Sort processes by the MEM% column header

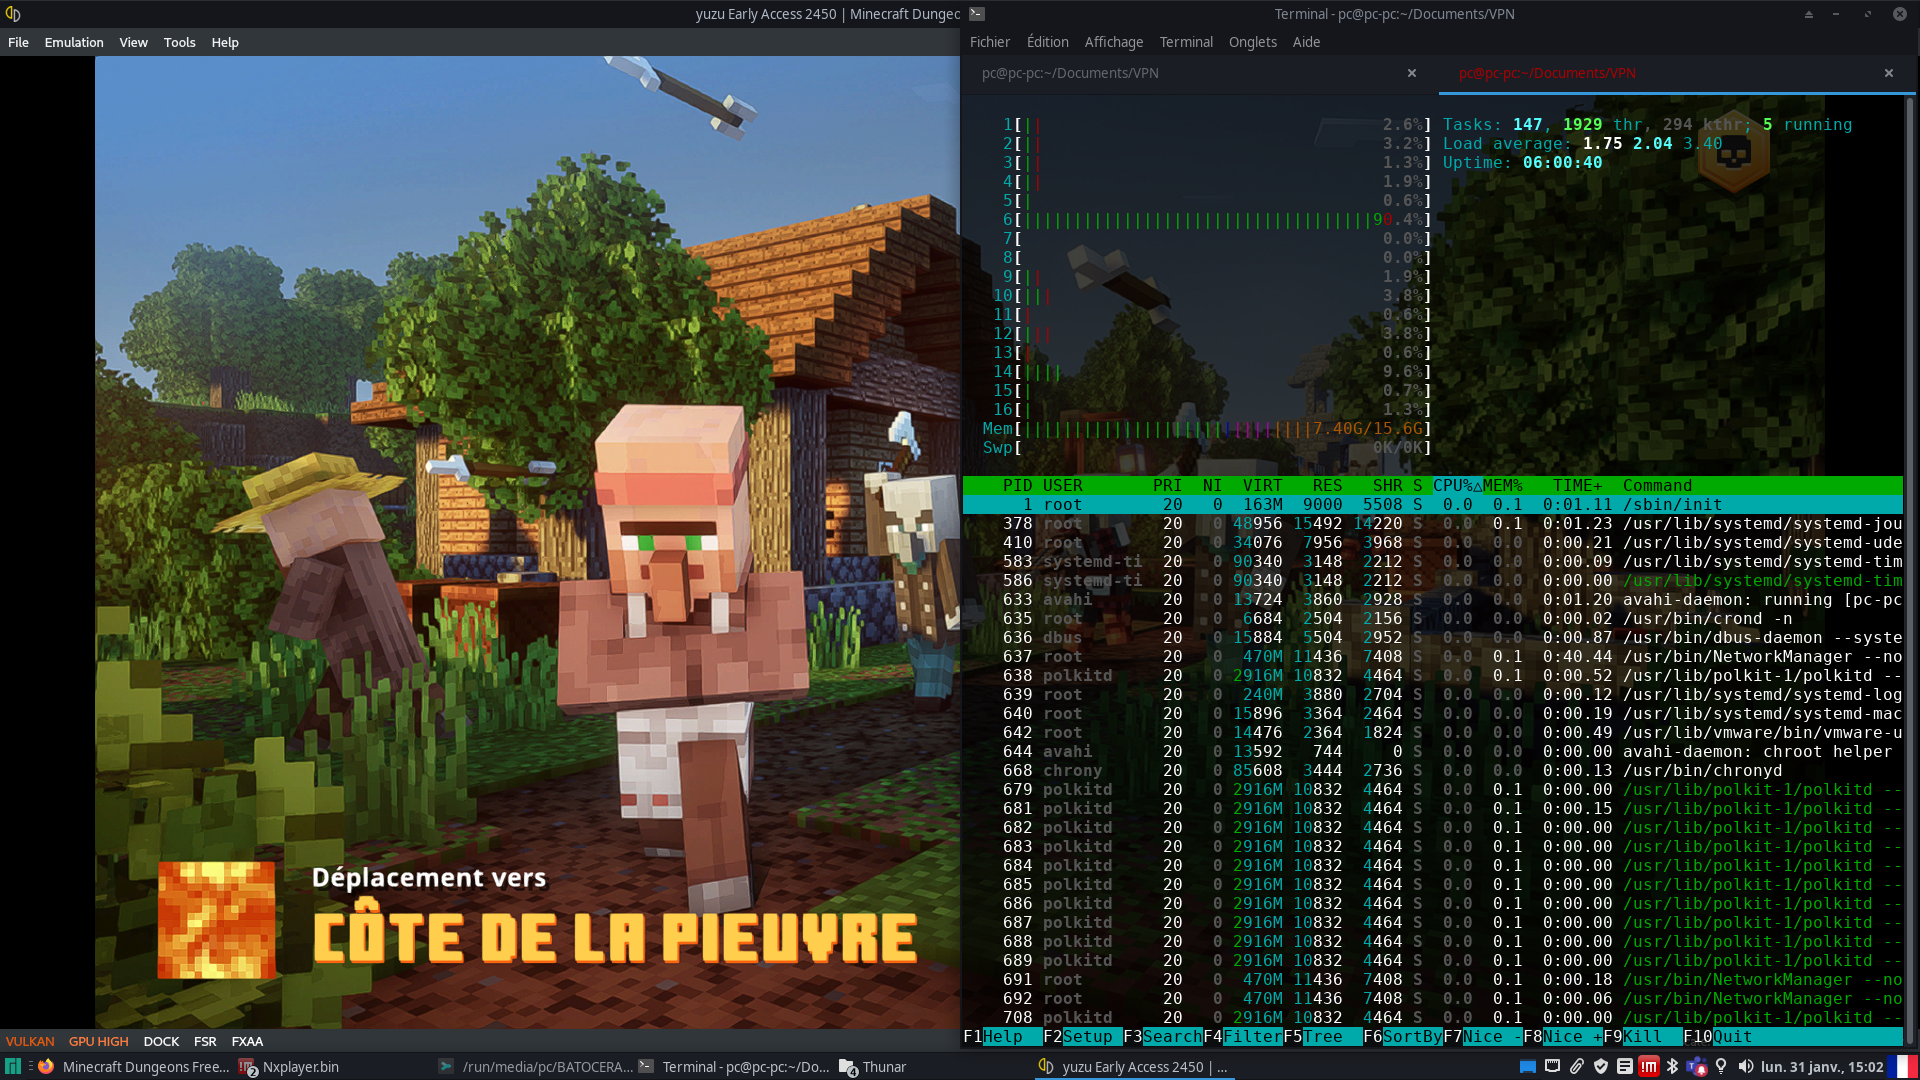pos(1502,485)
